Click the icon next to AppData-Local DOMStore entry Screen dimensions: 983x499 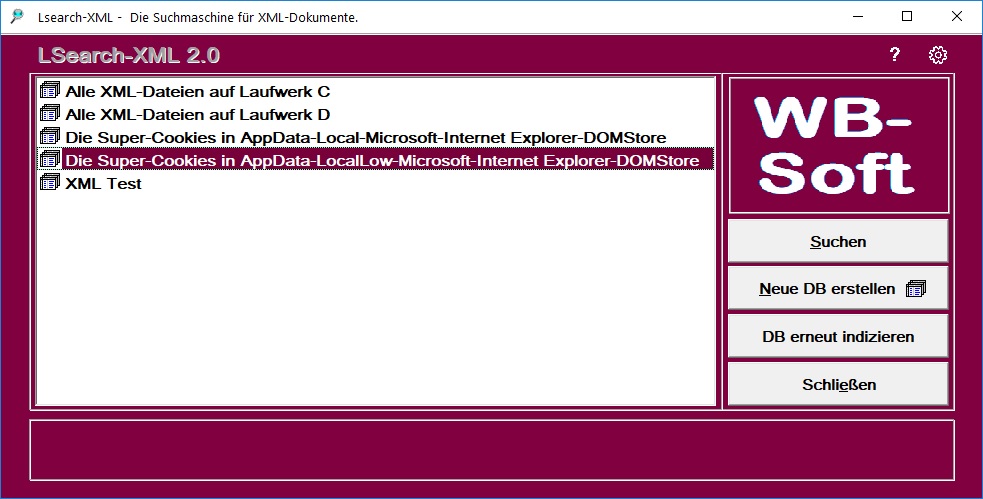[x=50, y=137]
